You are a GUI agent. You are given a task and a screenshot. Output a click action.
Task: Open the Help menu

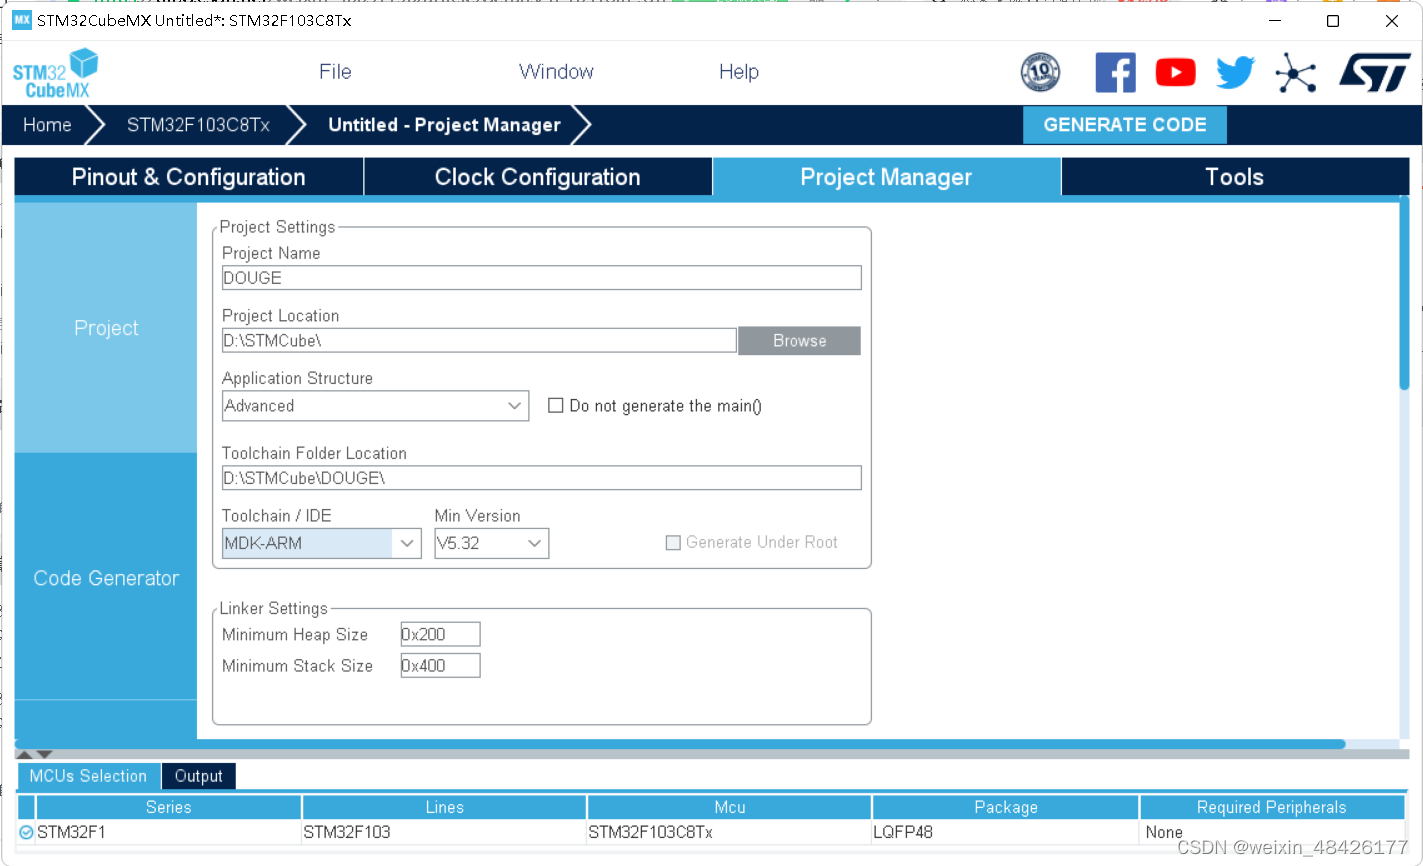coord(739,72)
